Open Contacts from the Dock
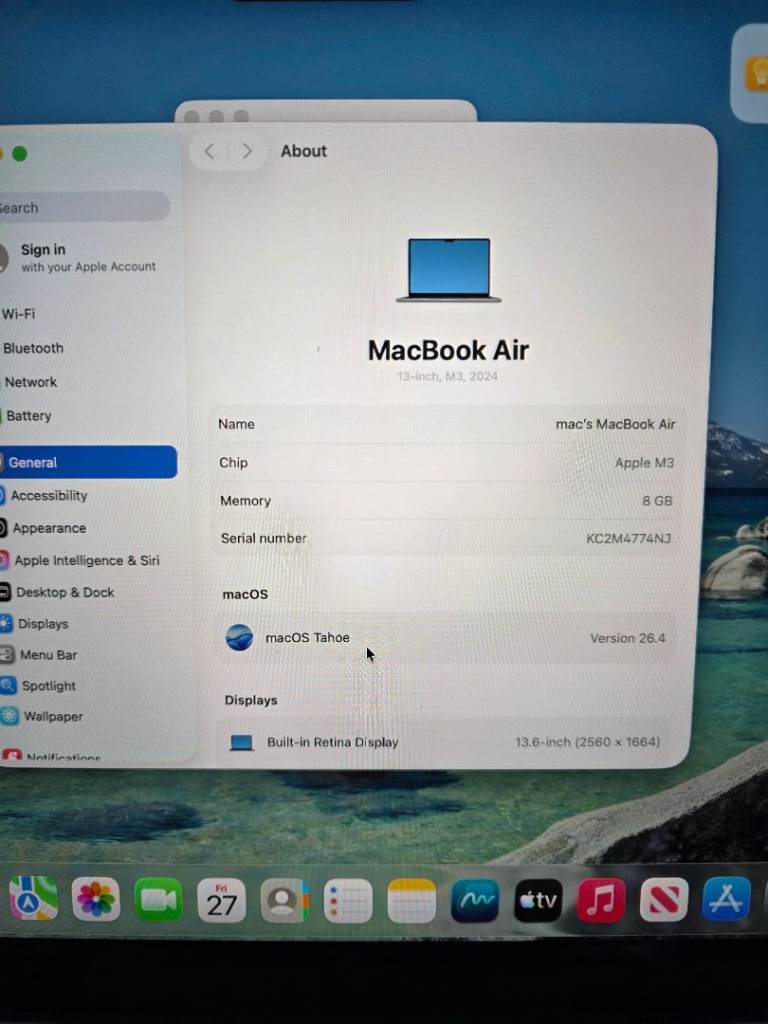The image size is (768, 1024). coord(285,901)
